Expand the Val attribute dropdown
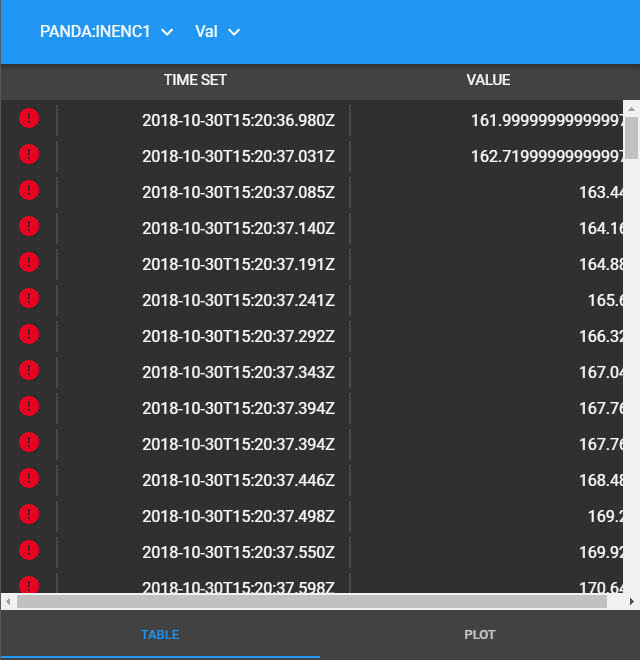 coord(218,32)
